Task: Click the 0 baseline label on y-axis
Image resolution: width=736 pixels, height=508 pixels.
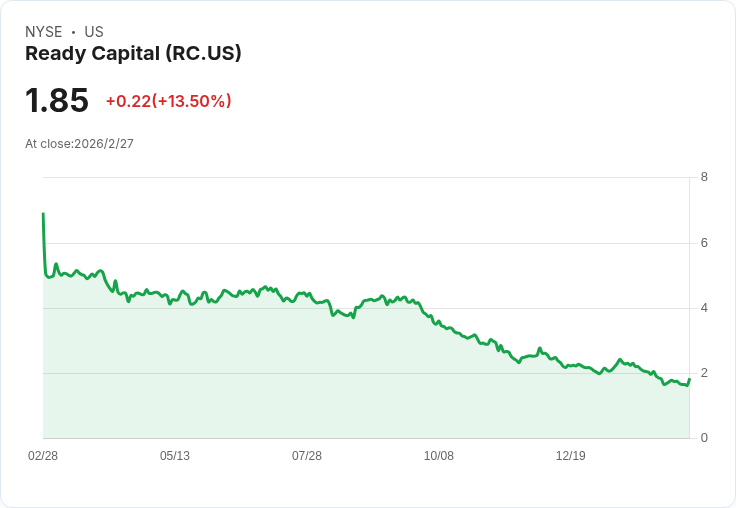Action: coord(704,438)
